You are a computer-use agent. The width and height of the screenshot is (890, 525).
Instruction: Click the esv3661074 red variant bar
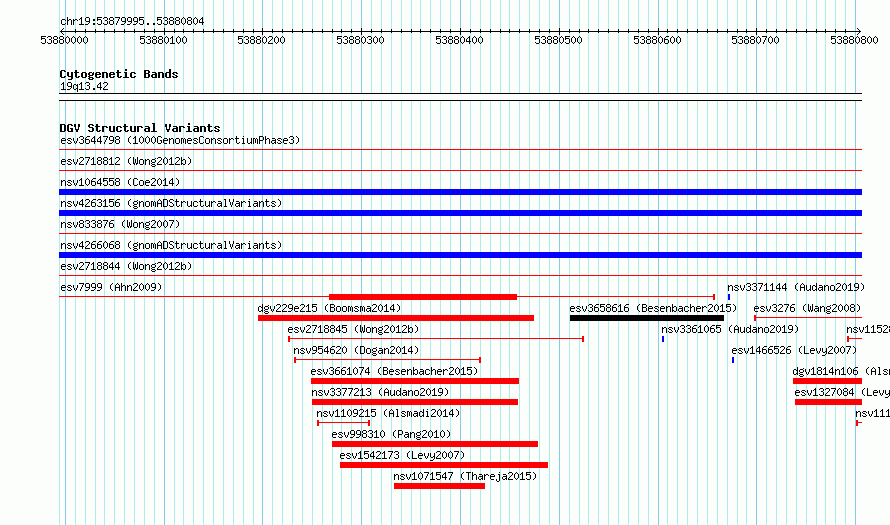[415, 381]
